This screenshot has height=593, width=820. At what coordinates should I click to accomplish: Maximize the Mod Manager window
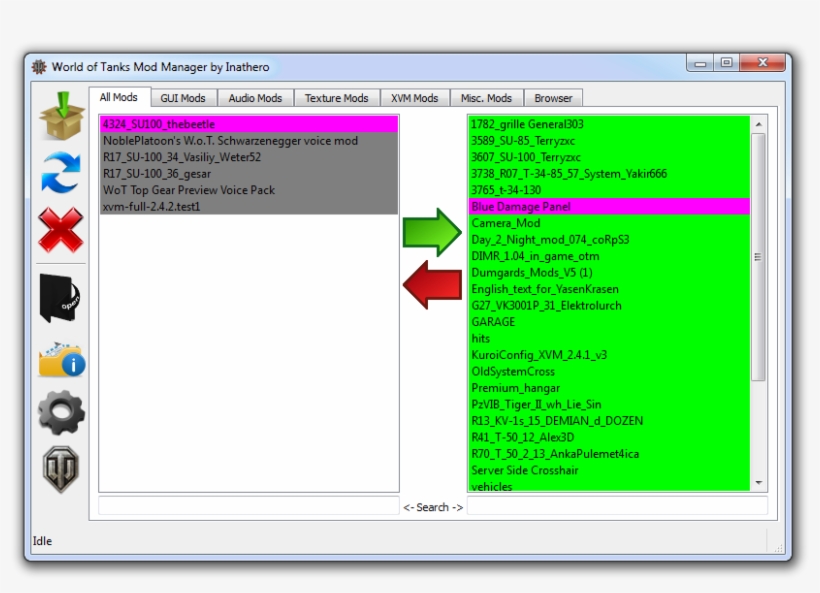tap(726, 63)
